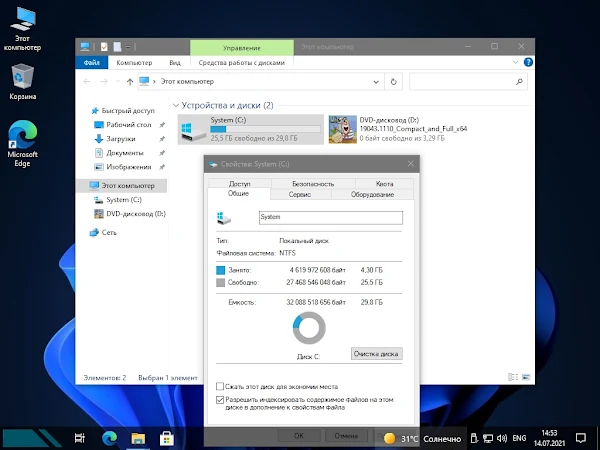The height and width of the screenshot is (450, 600).
Task: Open the Этот компьютер desktop icon
Action: pos(22,29)
